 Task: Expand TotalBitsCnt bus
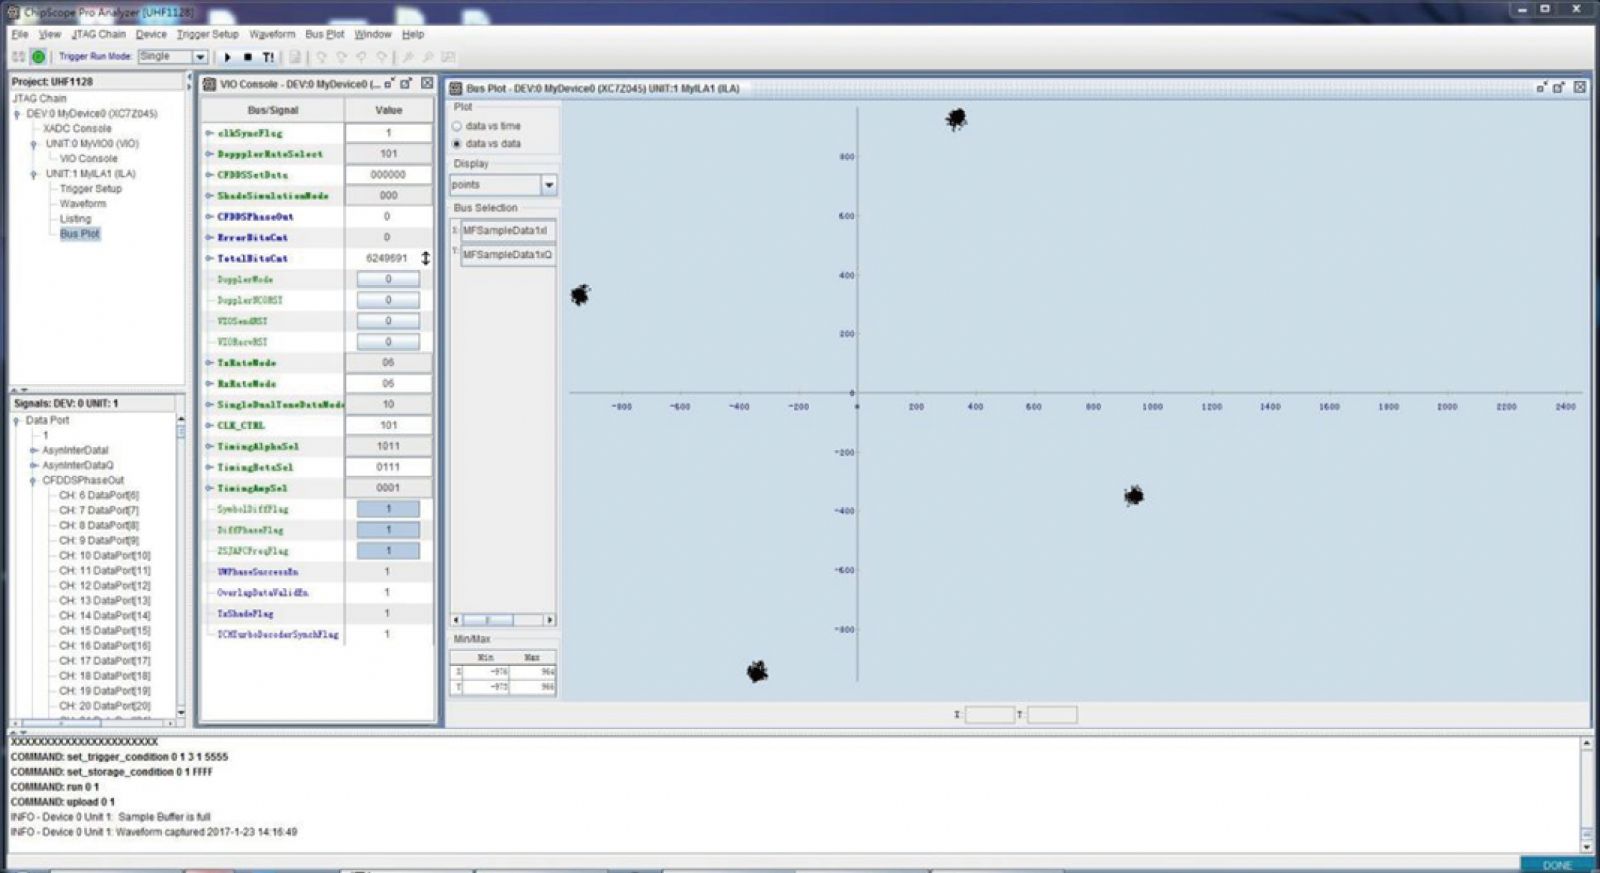pyautogui.click(x=210, y=258)
